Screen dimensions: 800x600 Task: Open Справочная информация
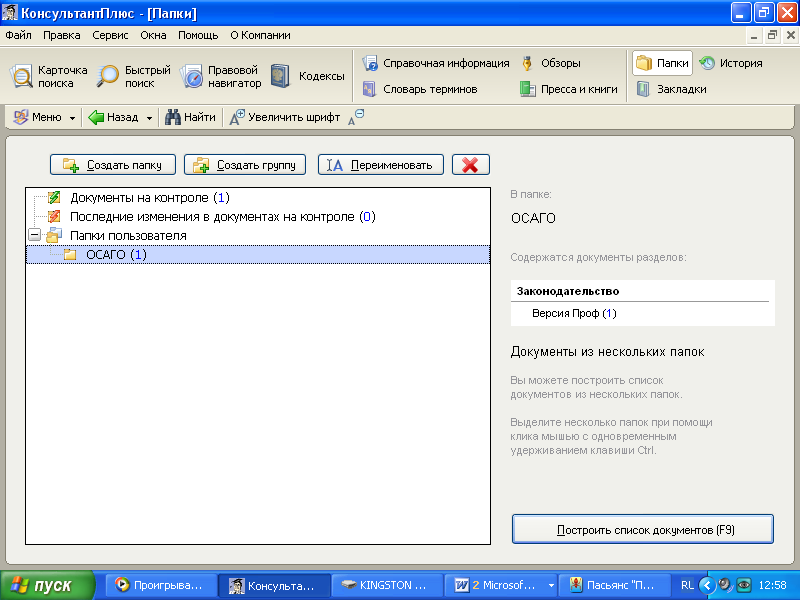point(436,63)
